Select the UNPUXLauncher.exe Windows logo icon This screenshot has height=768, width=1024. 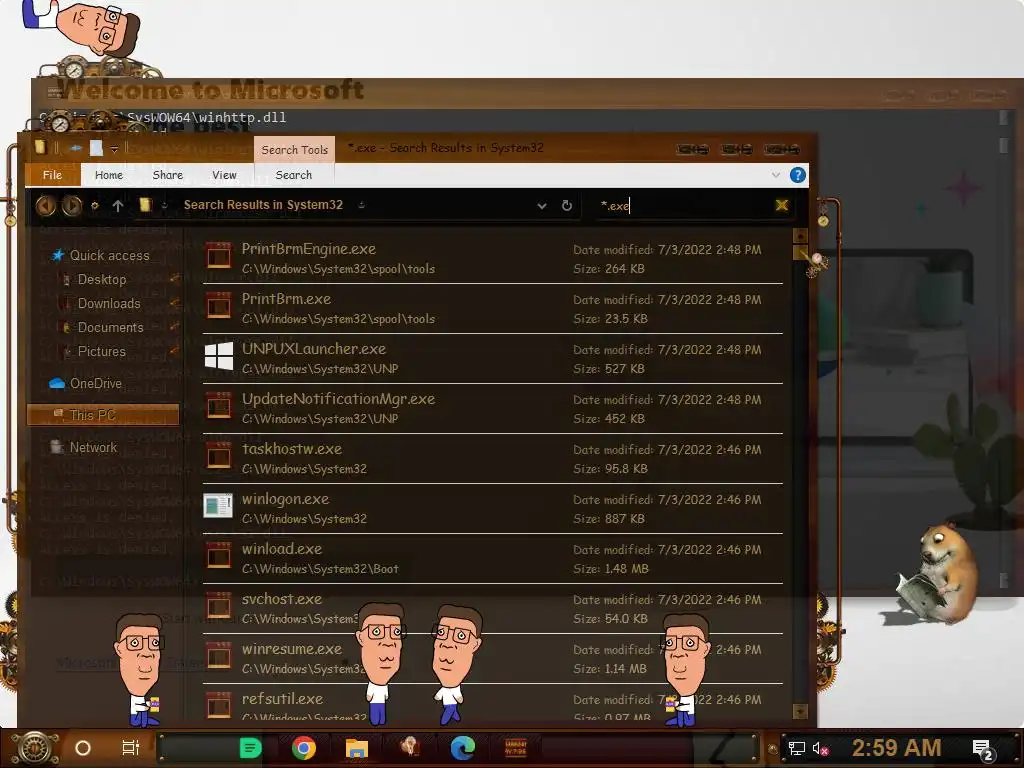click(219, 356)
